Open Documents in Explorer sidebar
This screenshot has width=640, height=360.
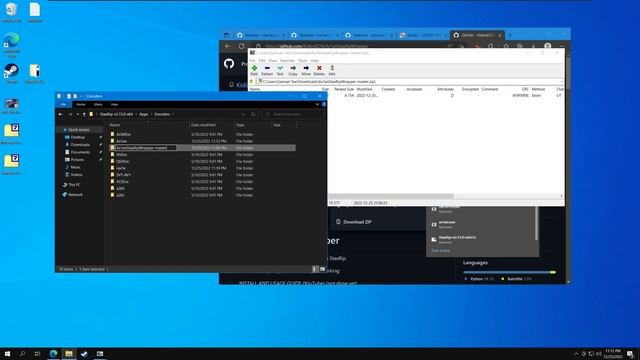[80, 152]
